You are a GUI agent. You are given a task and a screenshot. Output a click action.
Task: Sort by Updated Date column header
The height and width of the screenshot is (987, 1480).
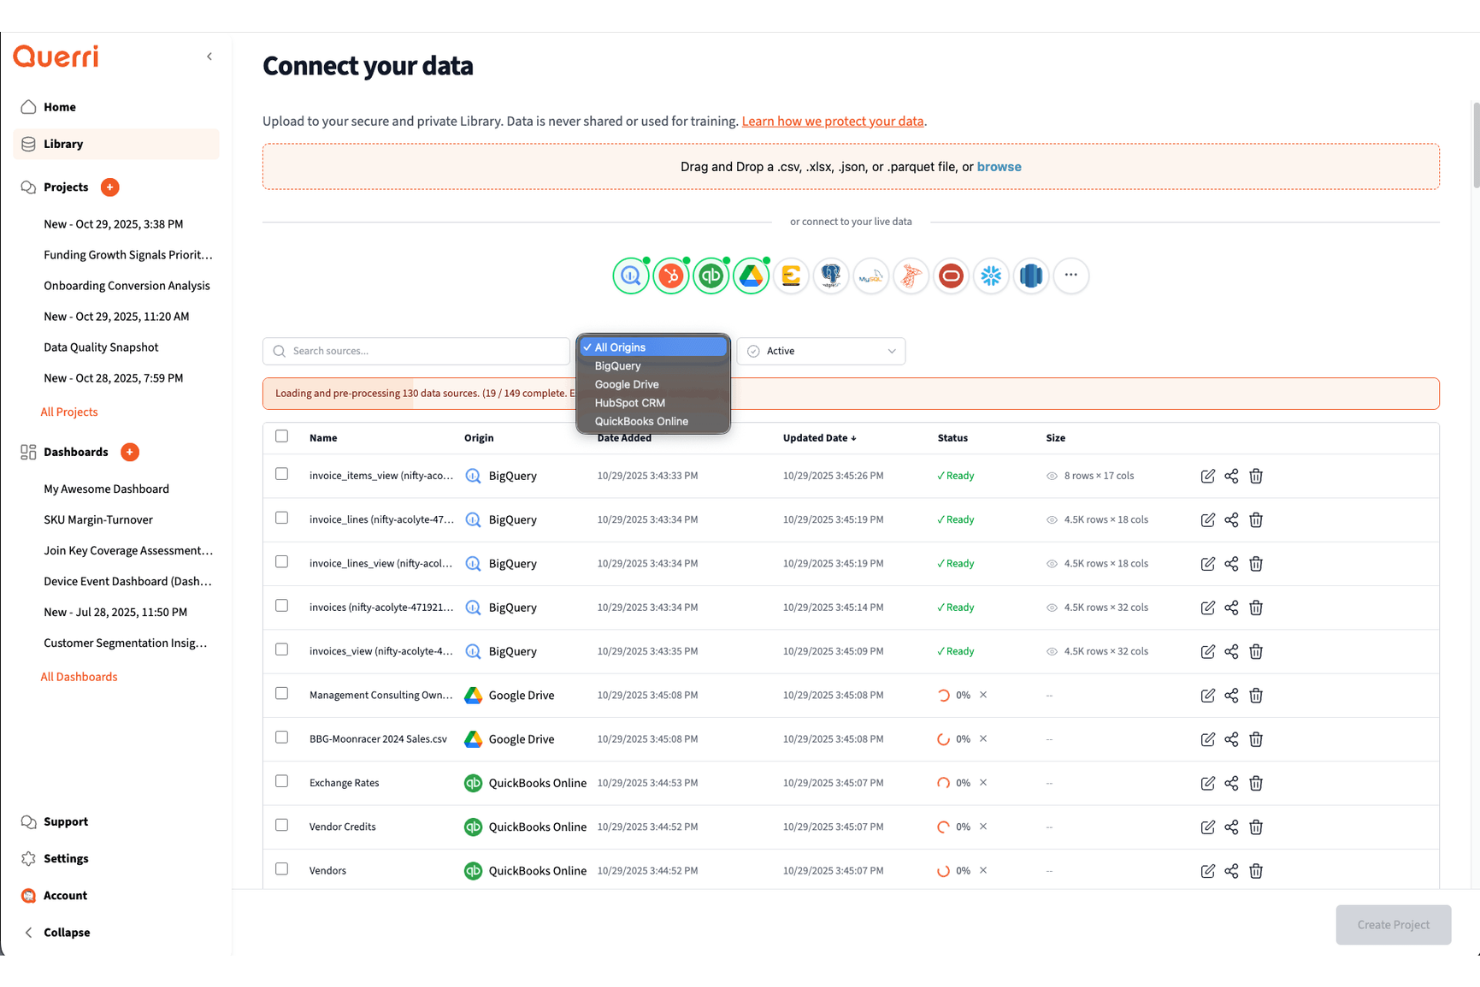point(819,438)
